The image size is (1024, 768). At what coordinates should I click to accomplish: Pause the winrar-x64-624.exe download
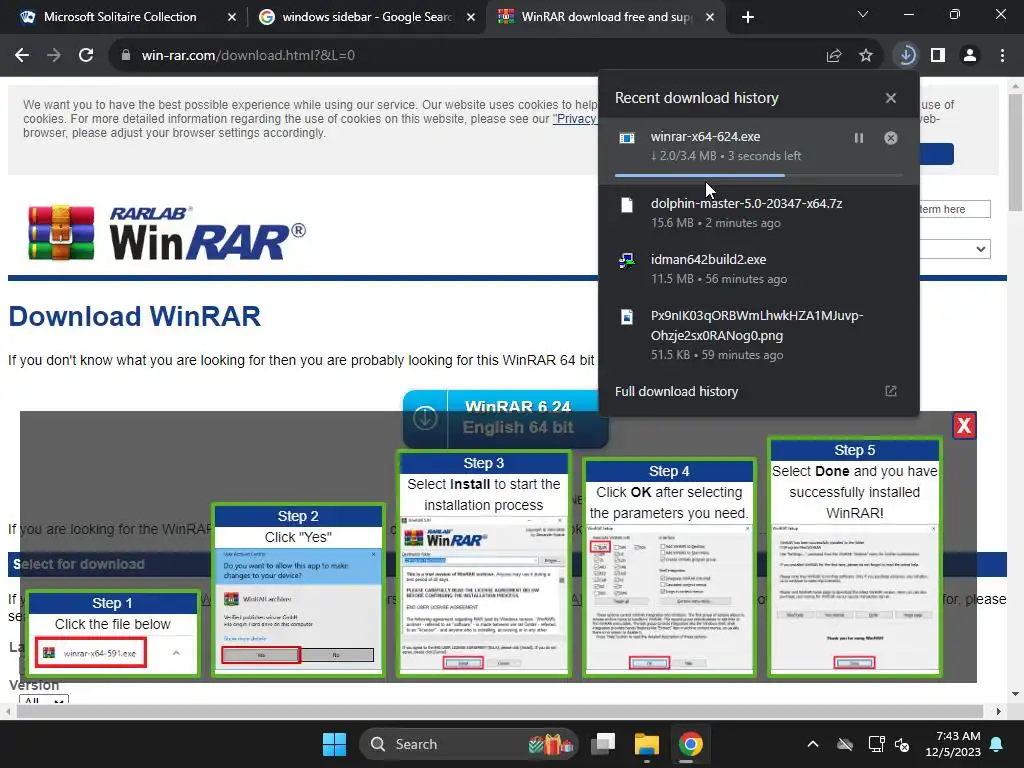pyautogui.click(x=859, y=138)
